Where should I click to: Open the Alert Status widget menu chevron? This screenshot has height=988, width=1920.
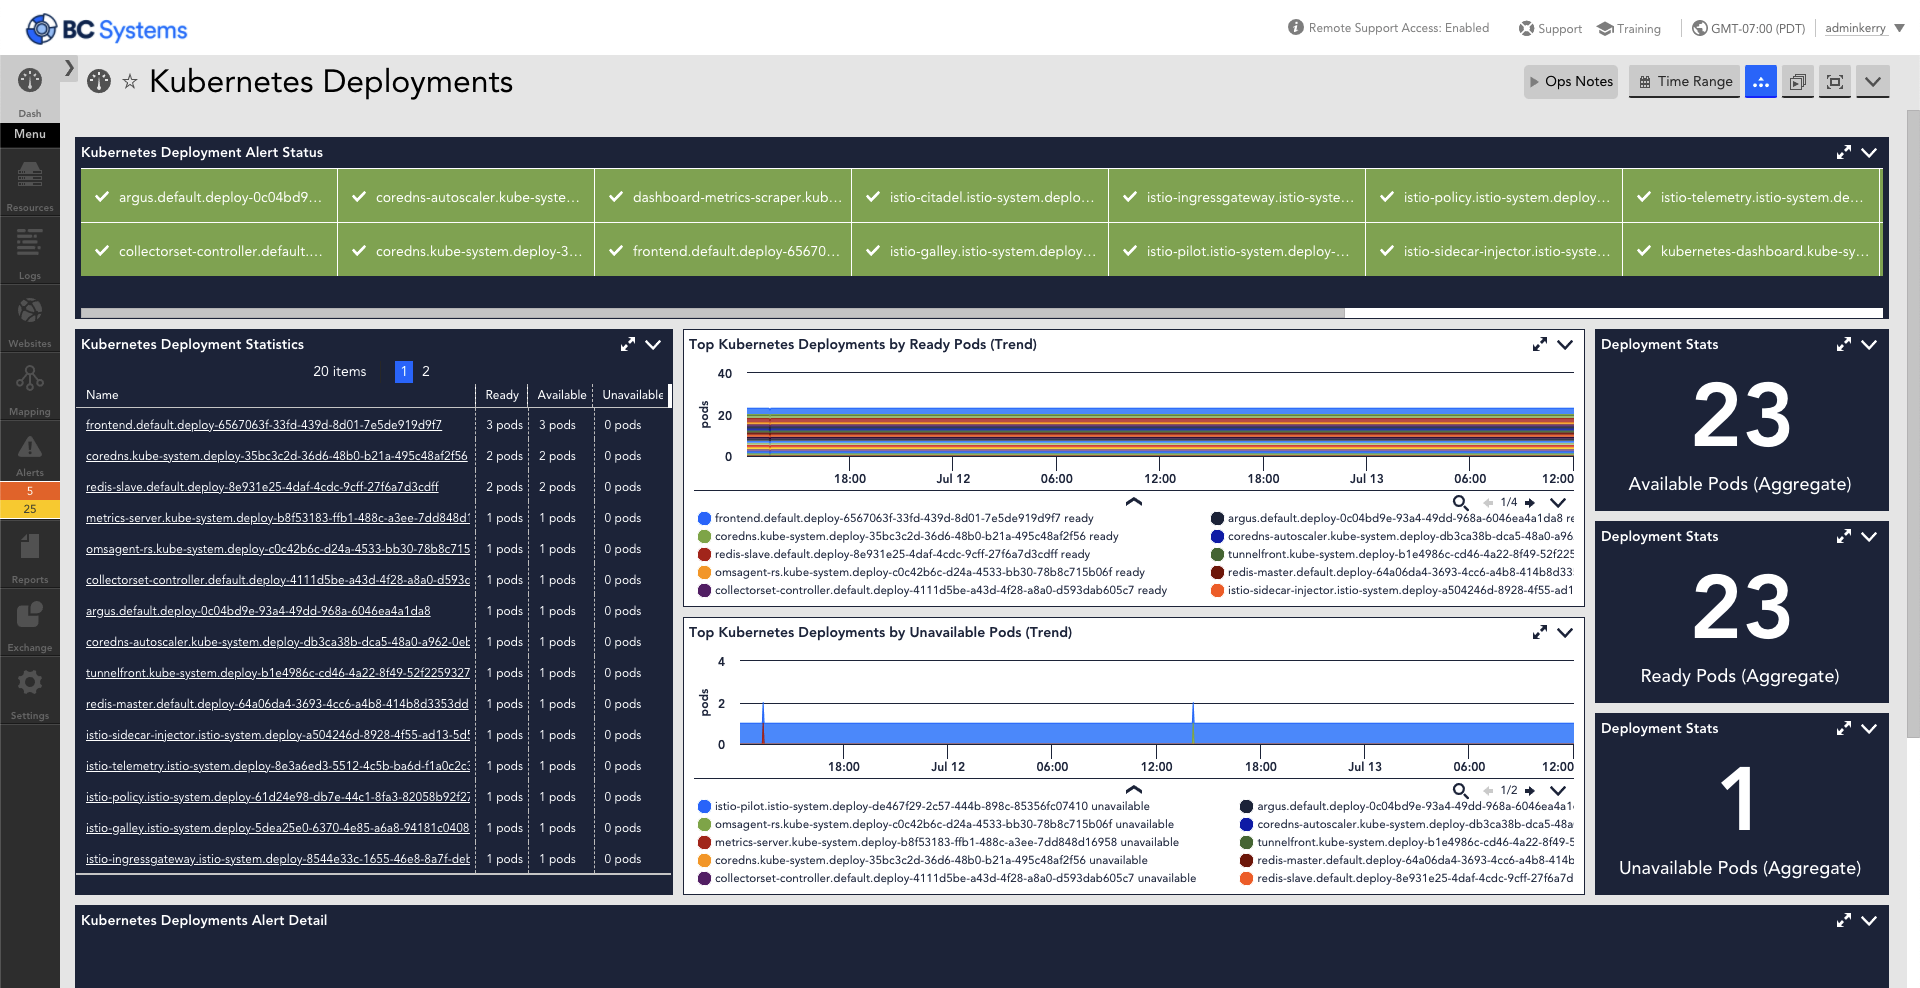pos(1869,152)
